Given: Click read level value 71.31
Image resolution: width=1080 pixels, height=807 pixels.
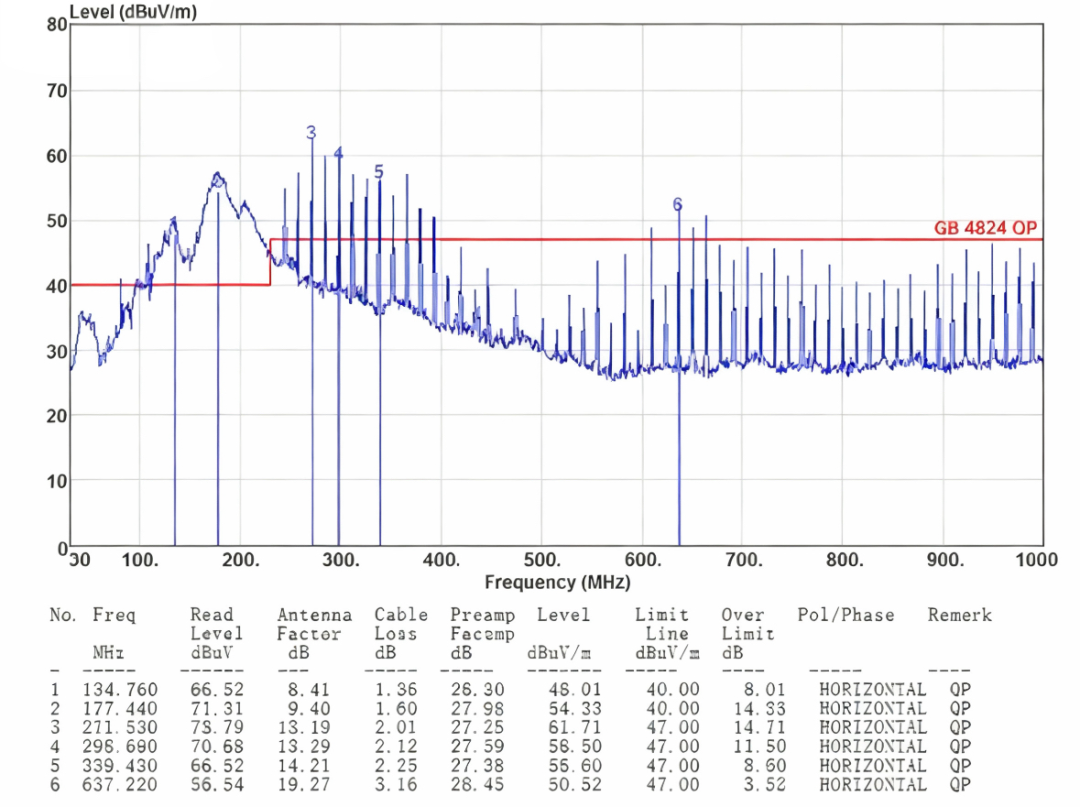Looking at the screenshot, I should (x=217, y=709).
